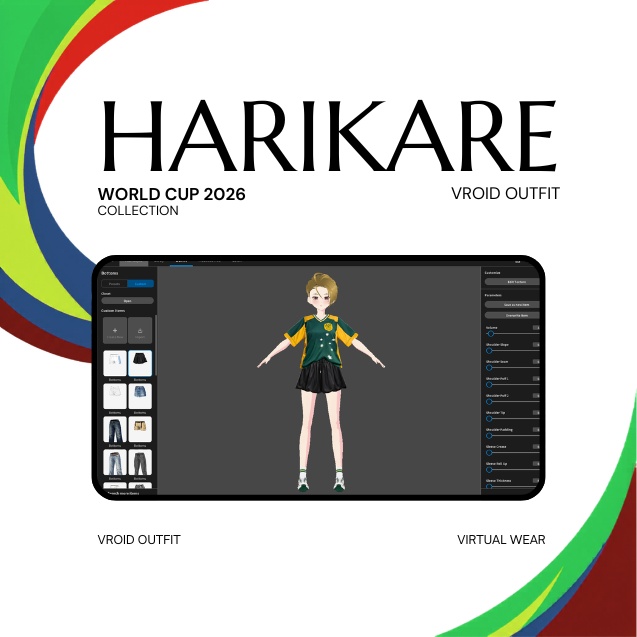The height and width of the screenshot is (637, 637).
Task: Adjust the Shoulder Padding slider handle
Action: [489, 436]
